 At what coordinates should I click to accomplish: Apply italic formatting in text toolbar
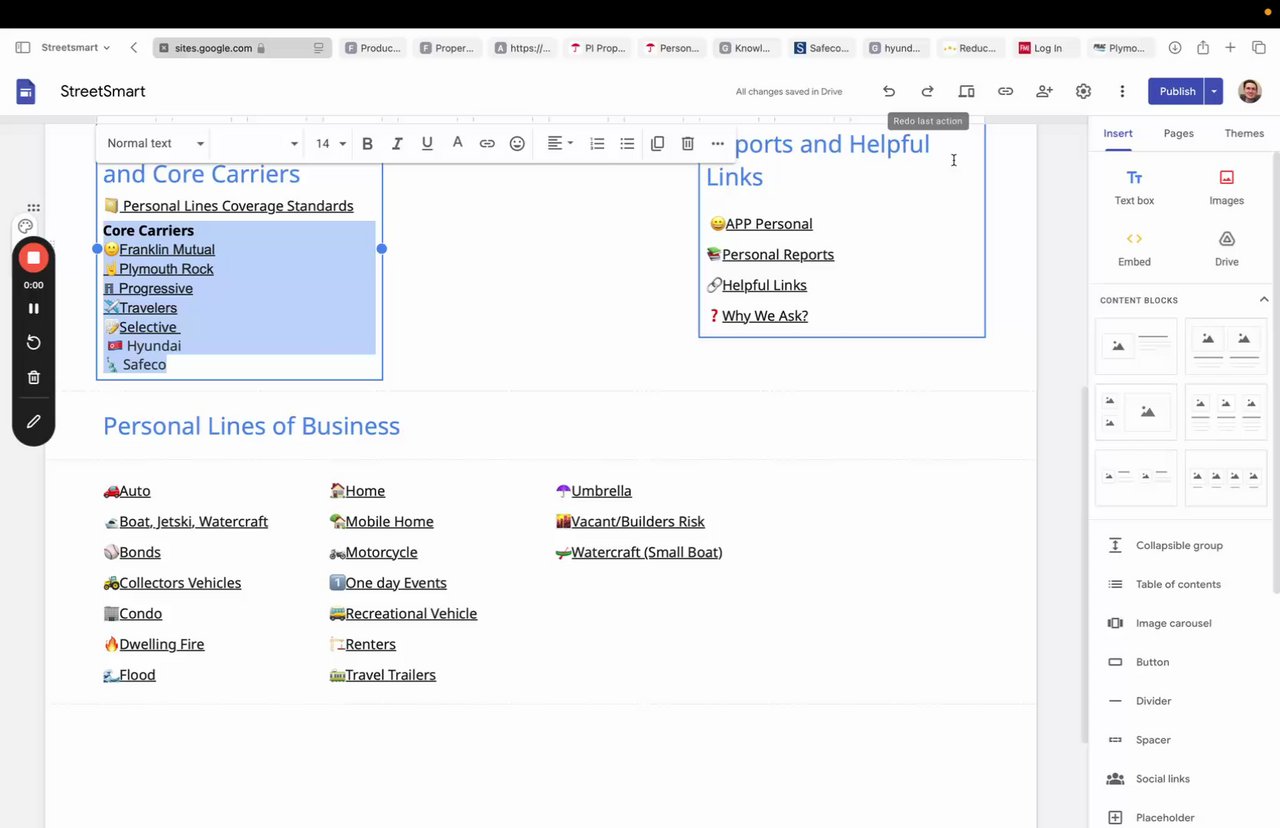point(397,144)
